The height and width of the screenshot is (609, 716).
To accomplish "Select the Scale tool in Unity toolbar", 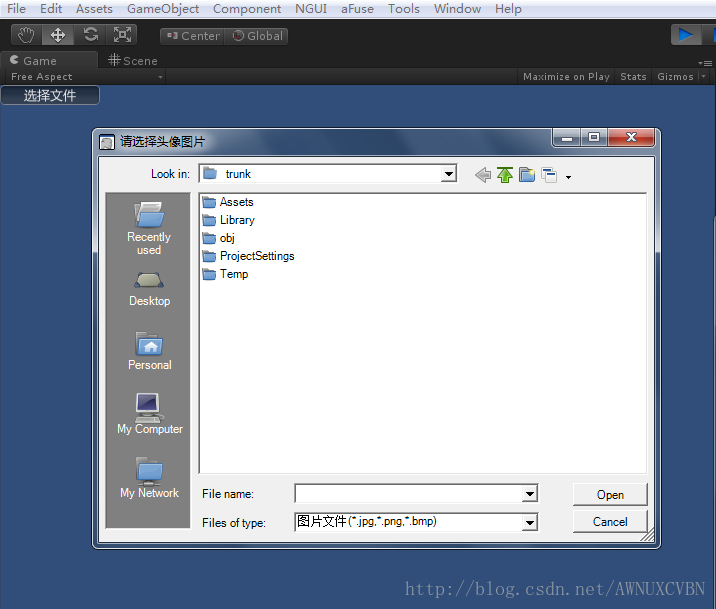I will (x=122, y=35).
